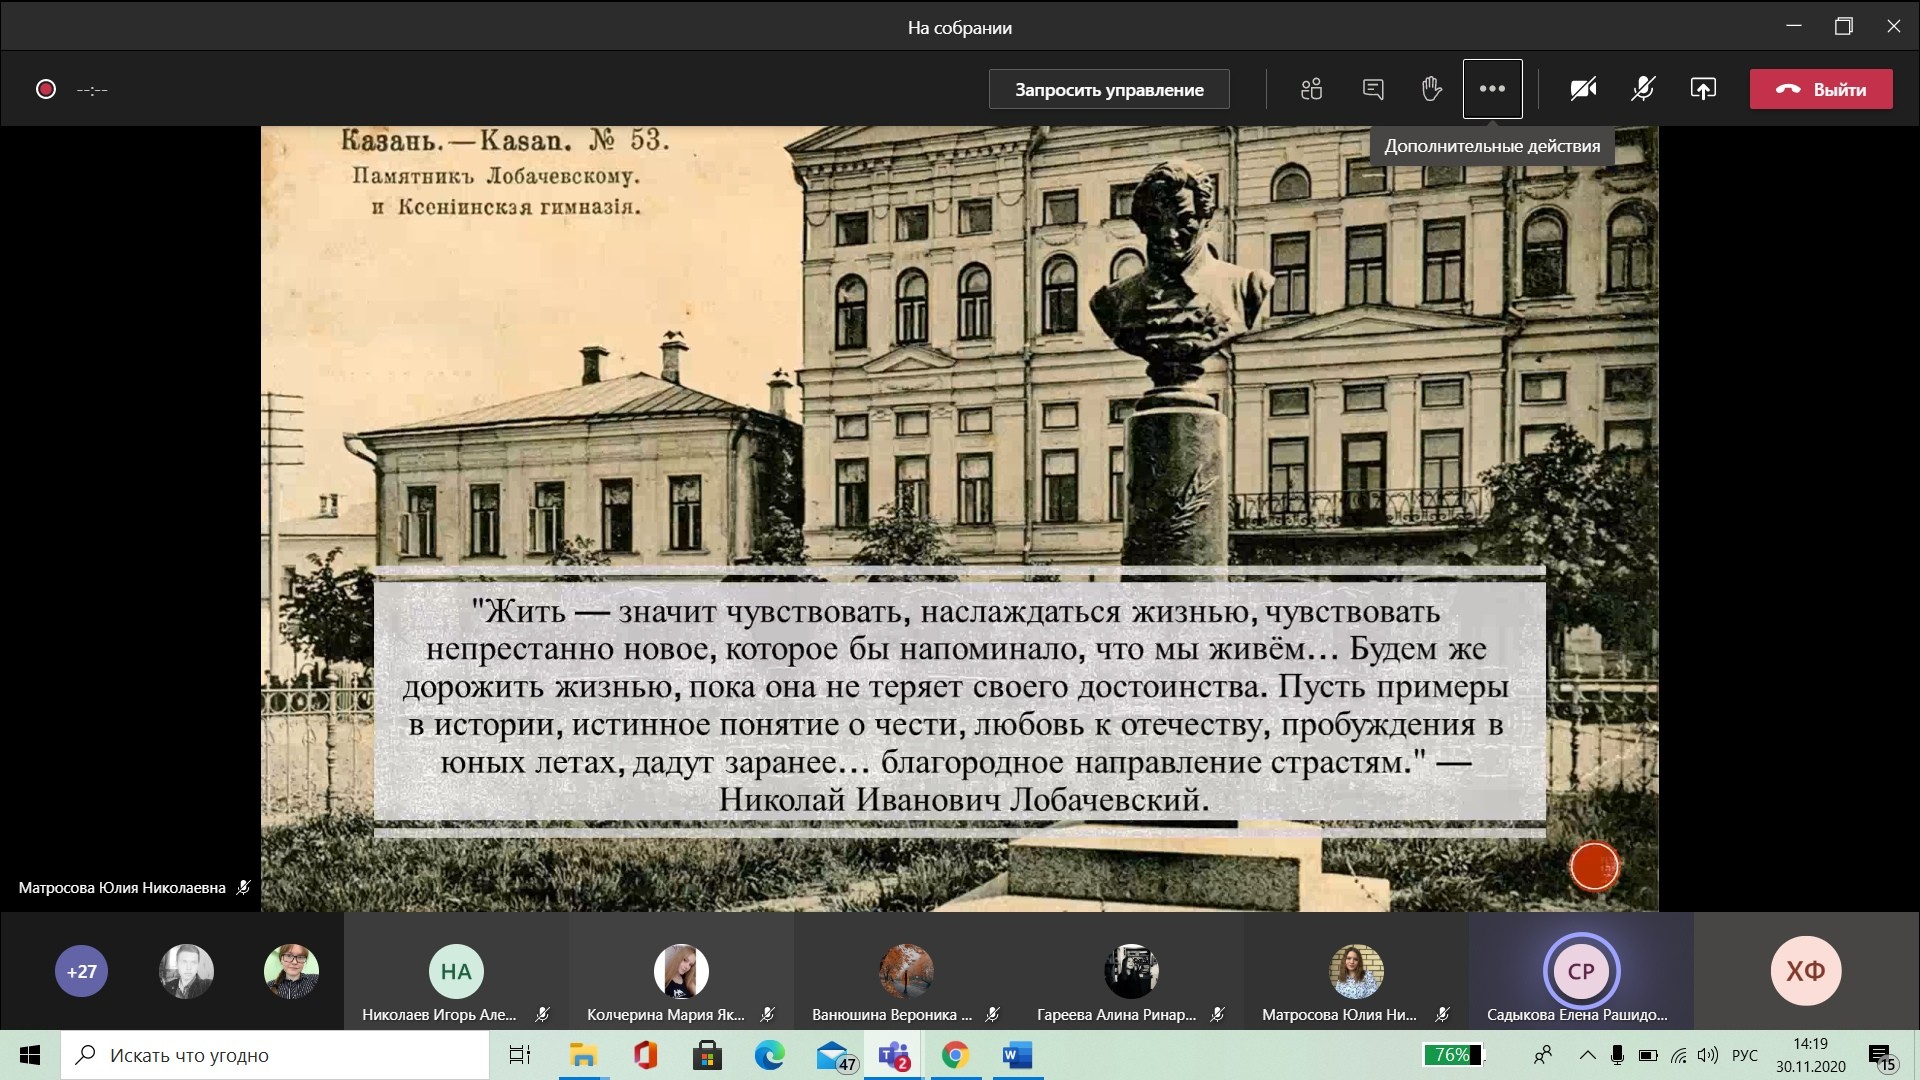Leave the meeting with 'Выйти'

pyautogui.click(x=1820, y=88)
